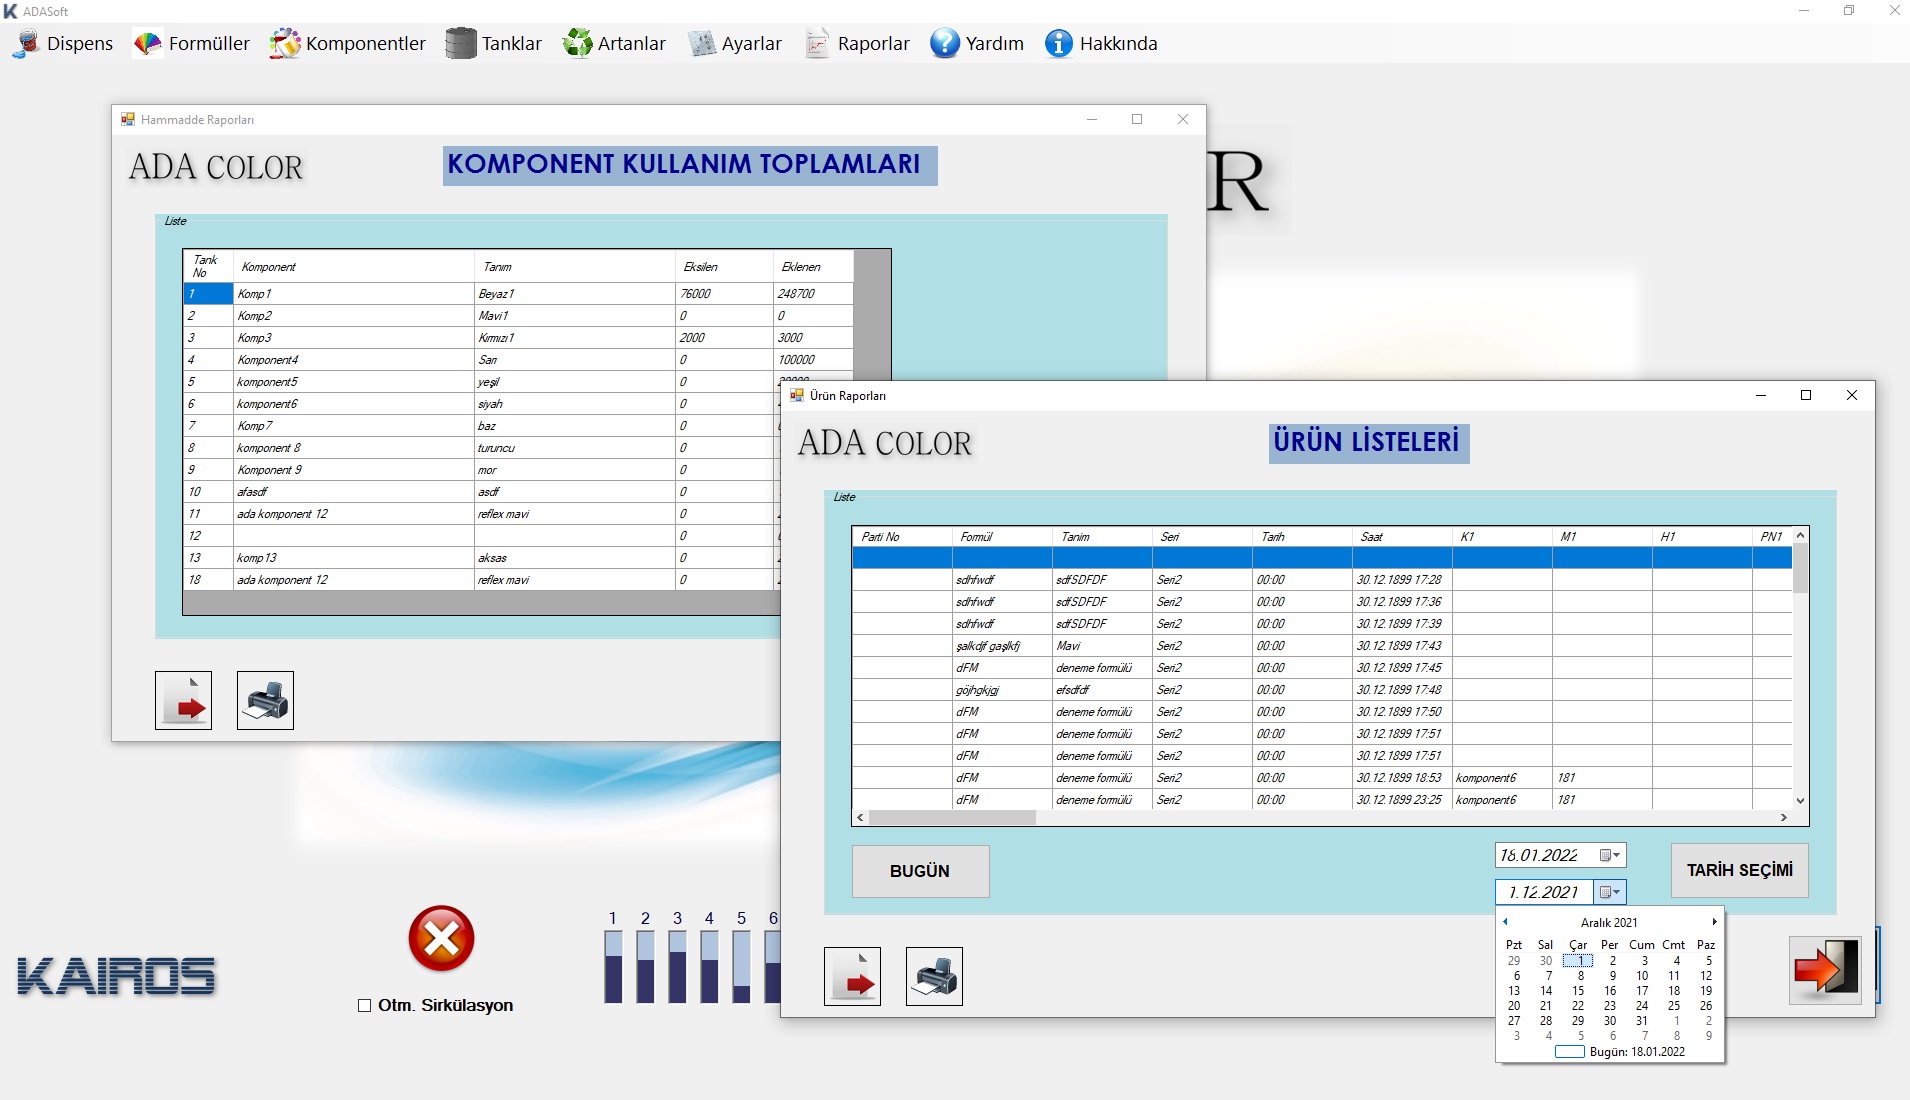
Task: Click the printer icon in Ürün Raporları
Action: click(x=934, y=976)
